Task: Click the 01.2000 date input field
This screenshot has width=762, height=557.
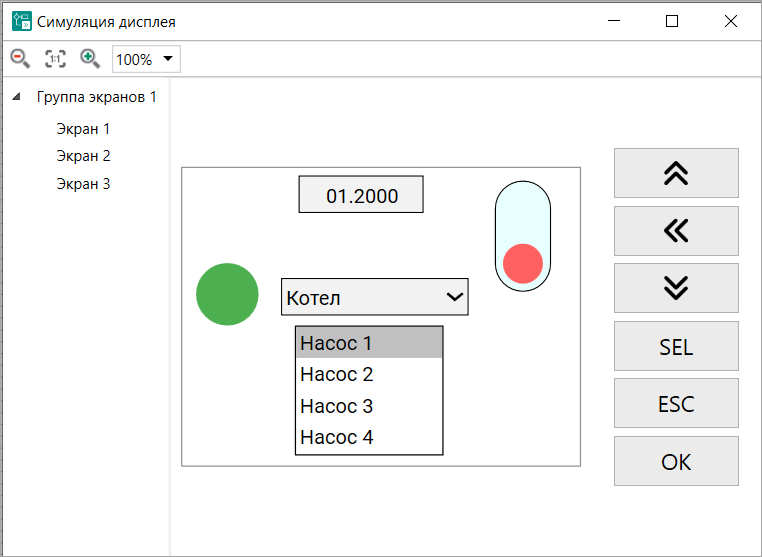Action: tap(361, 195)
